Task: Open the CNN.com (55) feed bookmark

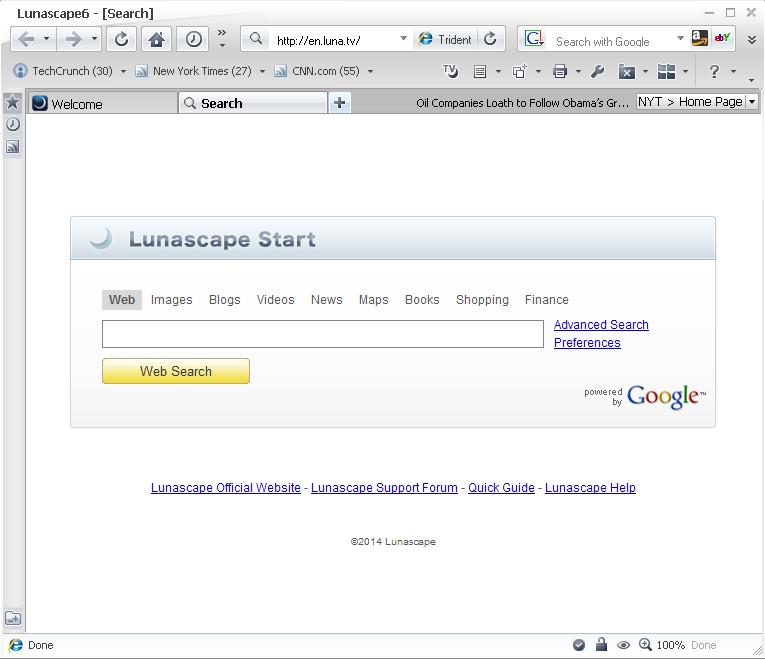Action: (318, 71)
